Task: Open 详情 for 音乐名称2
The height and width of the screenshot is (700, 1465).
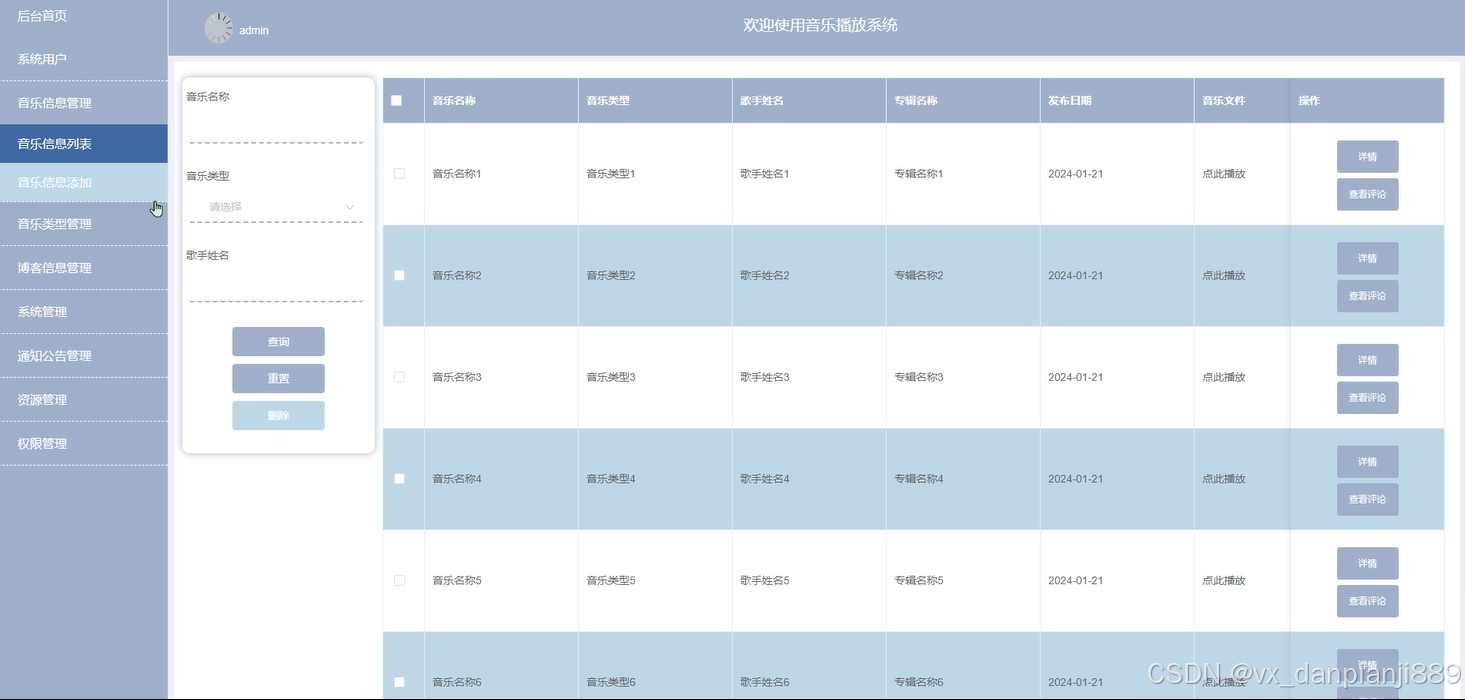Action: pyautogui.click(x=1367, y=259)
